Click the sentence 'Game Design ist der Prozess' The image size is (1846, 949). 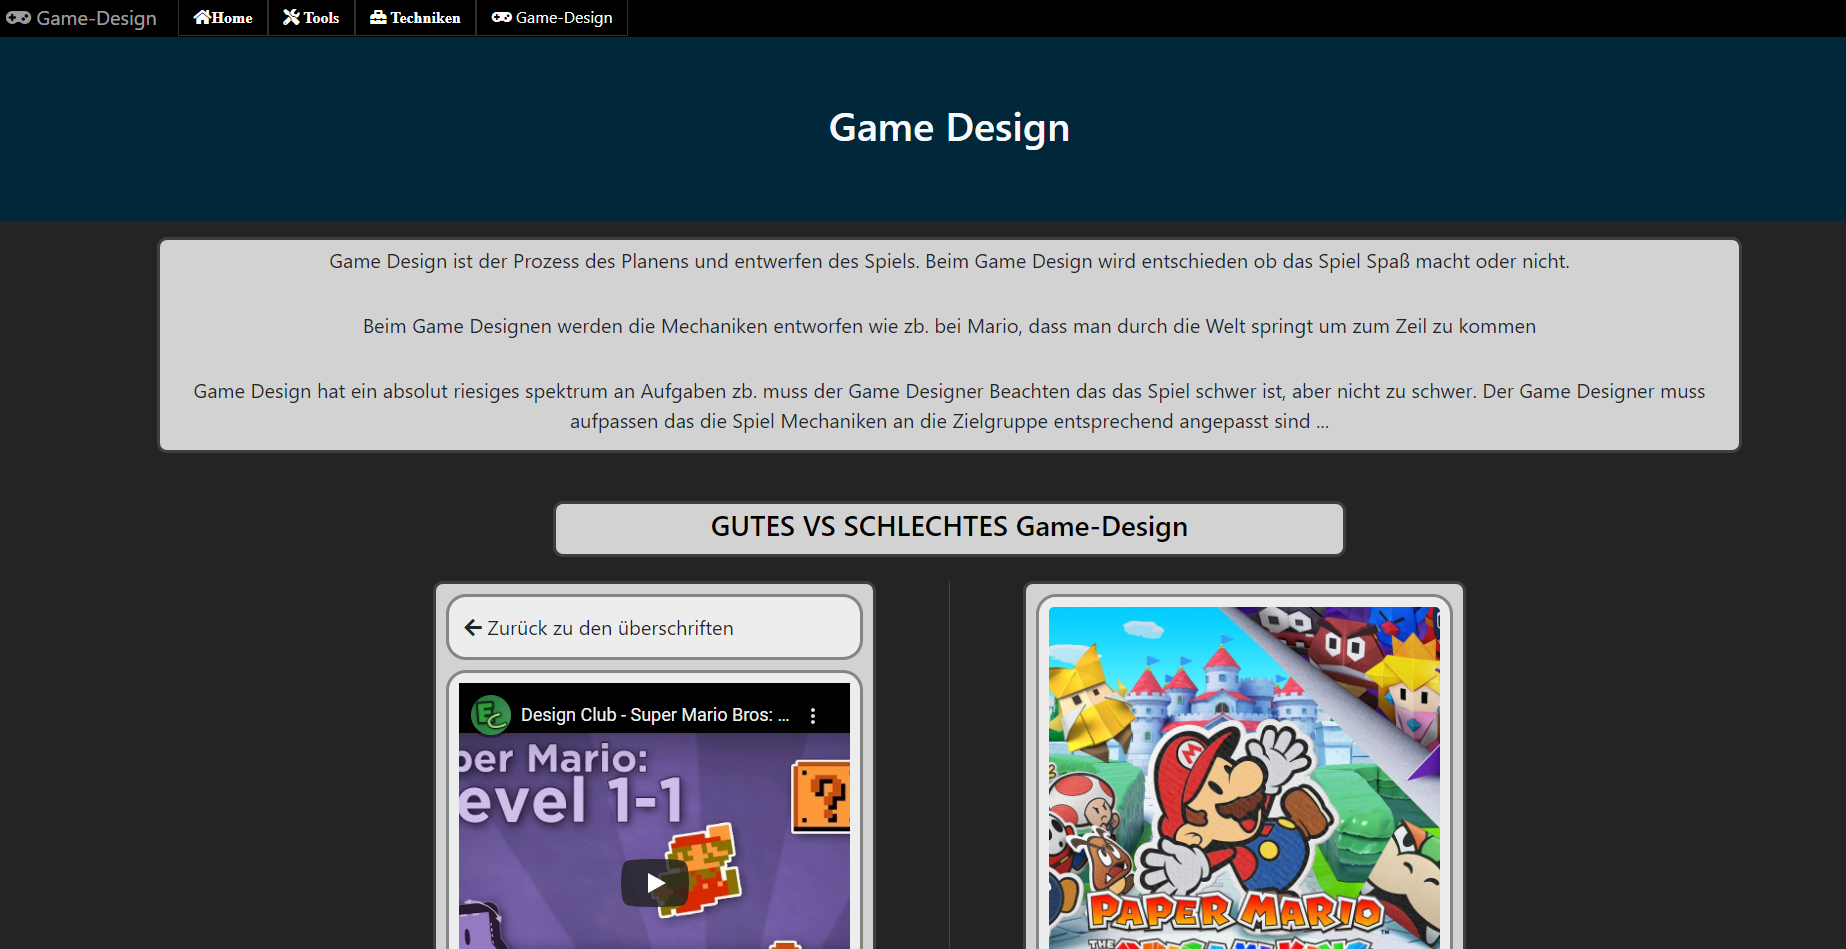[949, 261]
